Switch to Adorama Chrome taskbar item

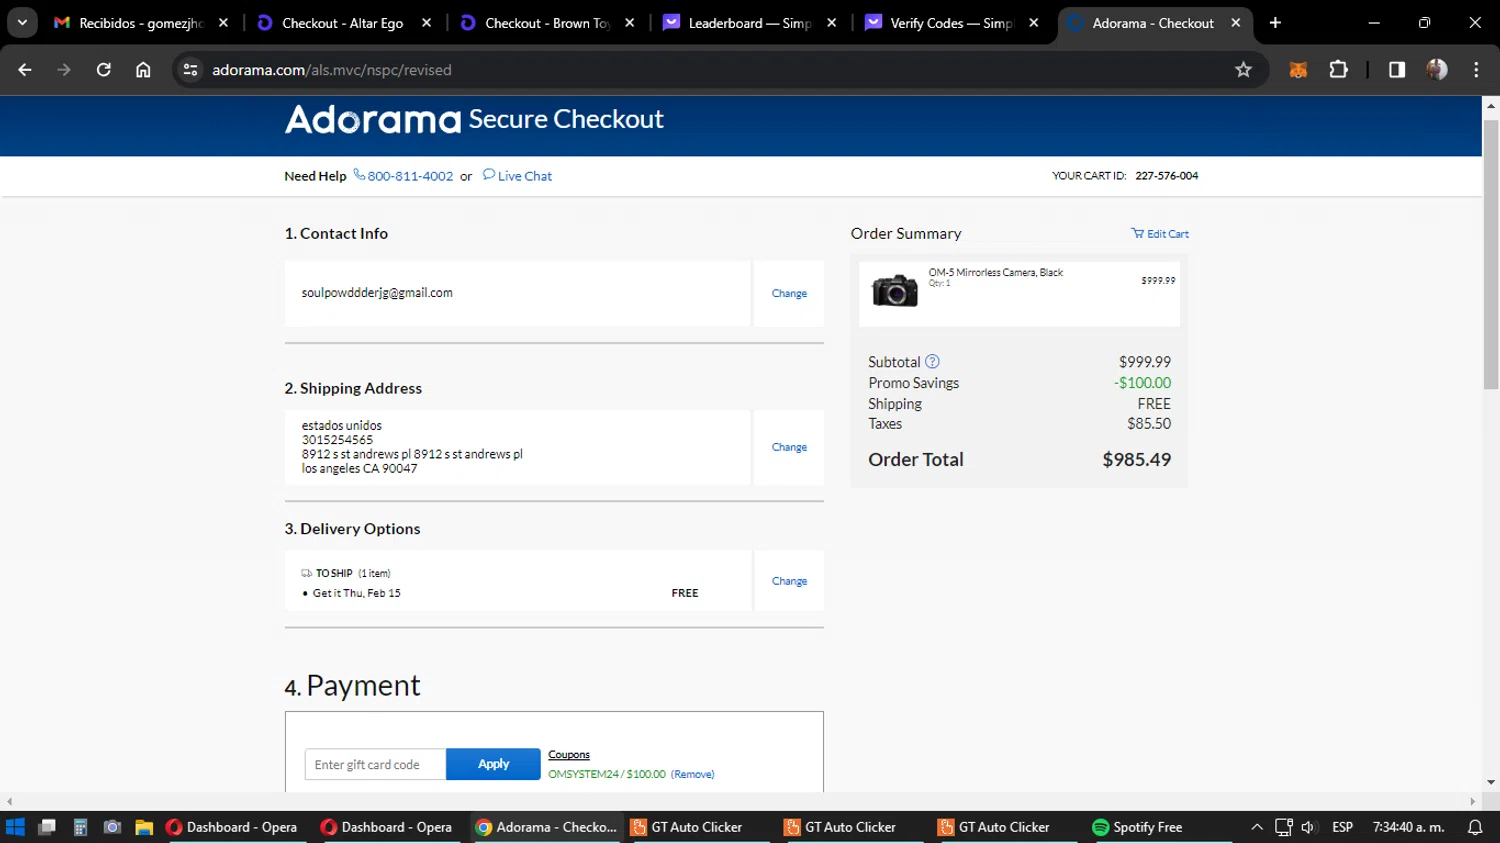[546, 827]
